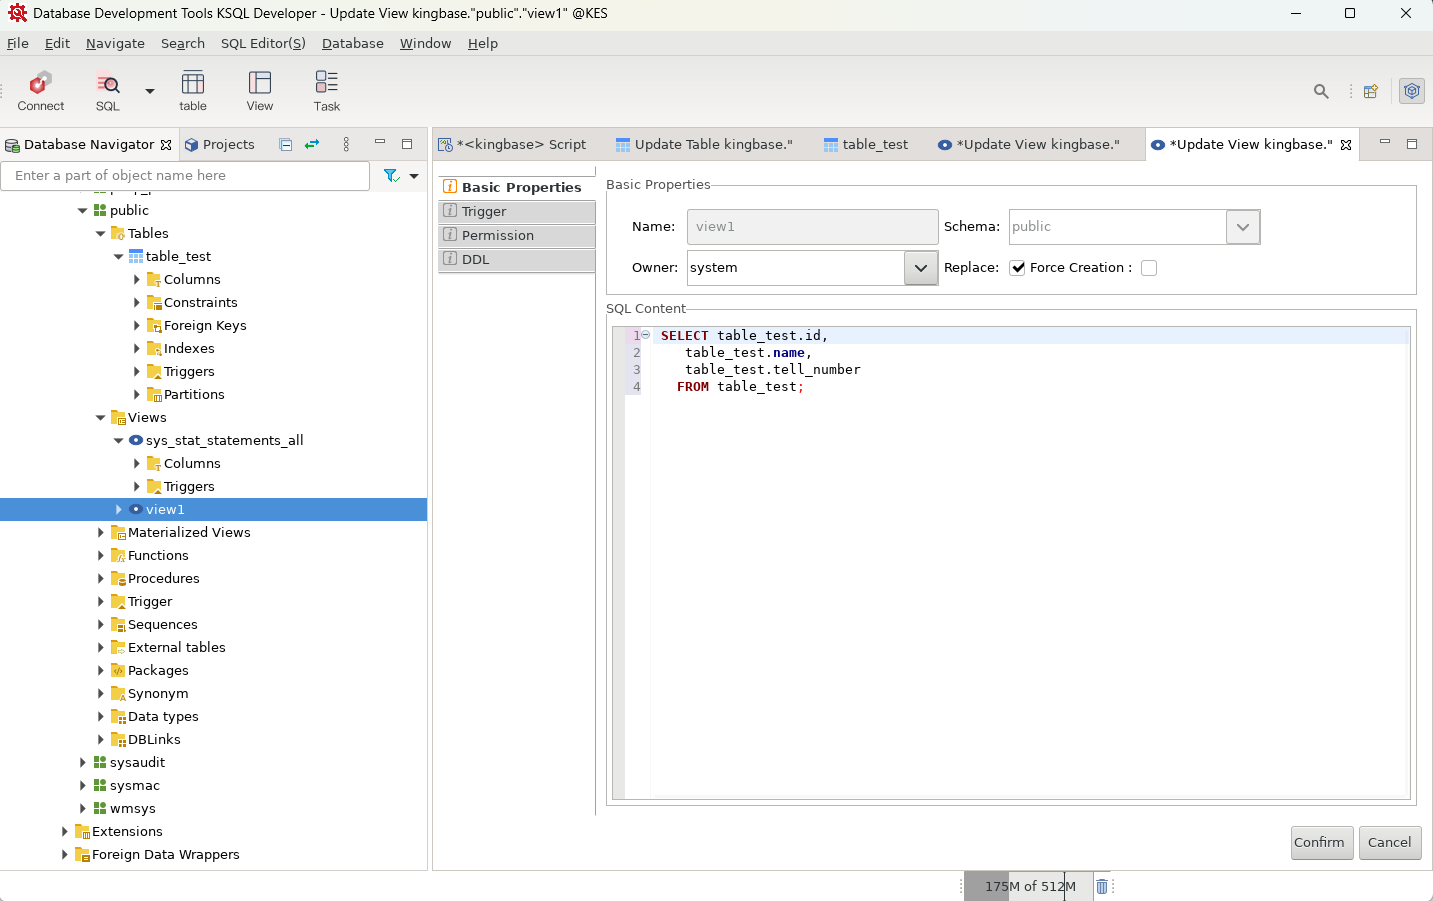Click the toolbar search magnifier icon
The image size is (1433, 901).
coord(1321,91)
